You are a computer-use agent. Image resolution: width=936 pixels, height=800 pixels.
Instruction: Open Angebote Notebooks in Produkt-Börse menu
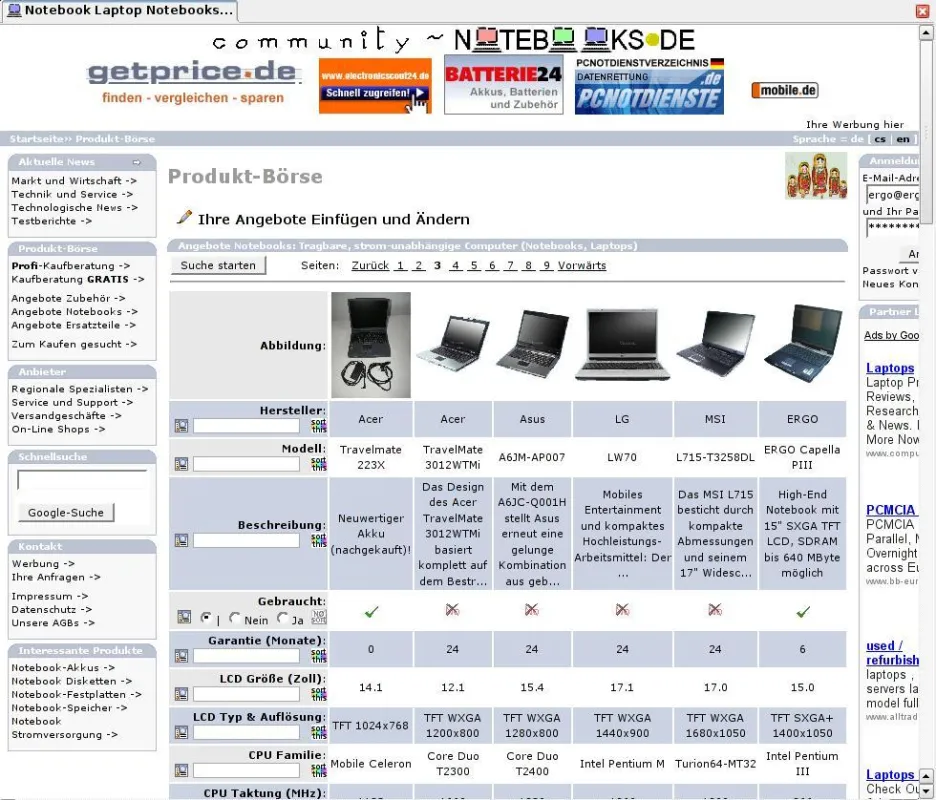point(75,312)
